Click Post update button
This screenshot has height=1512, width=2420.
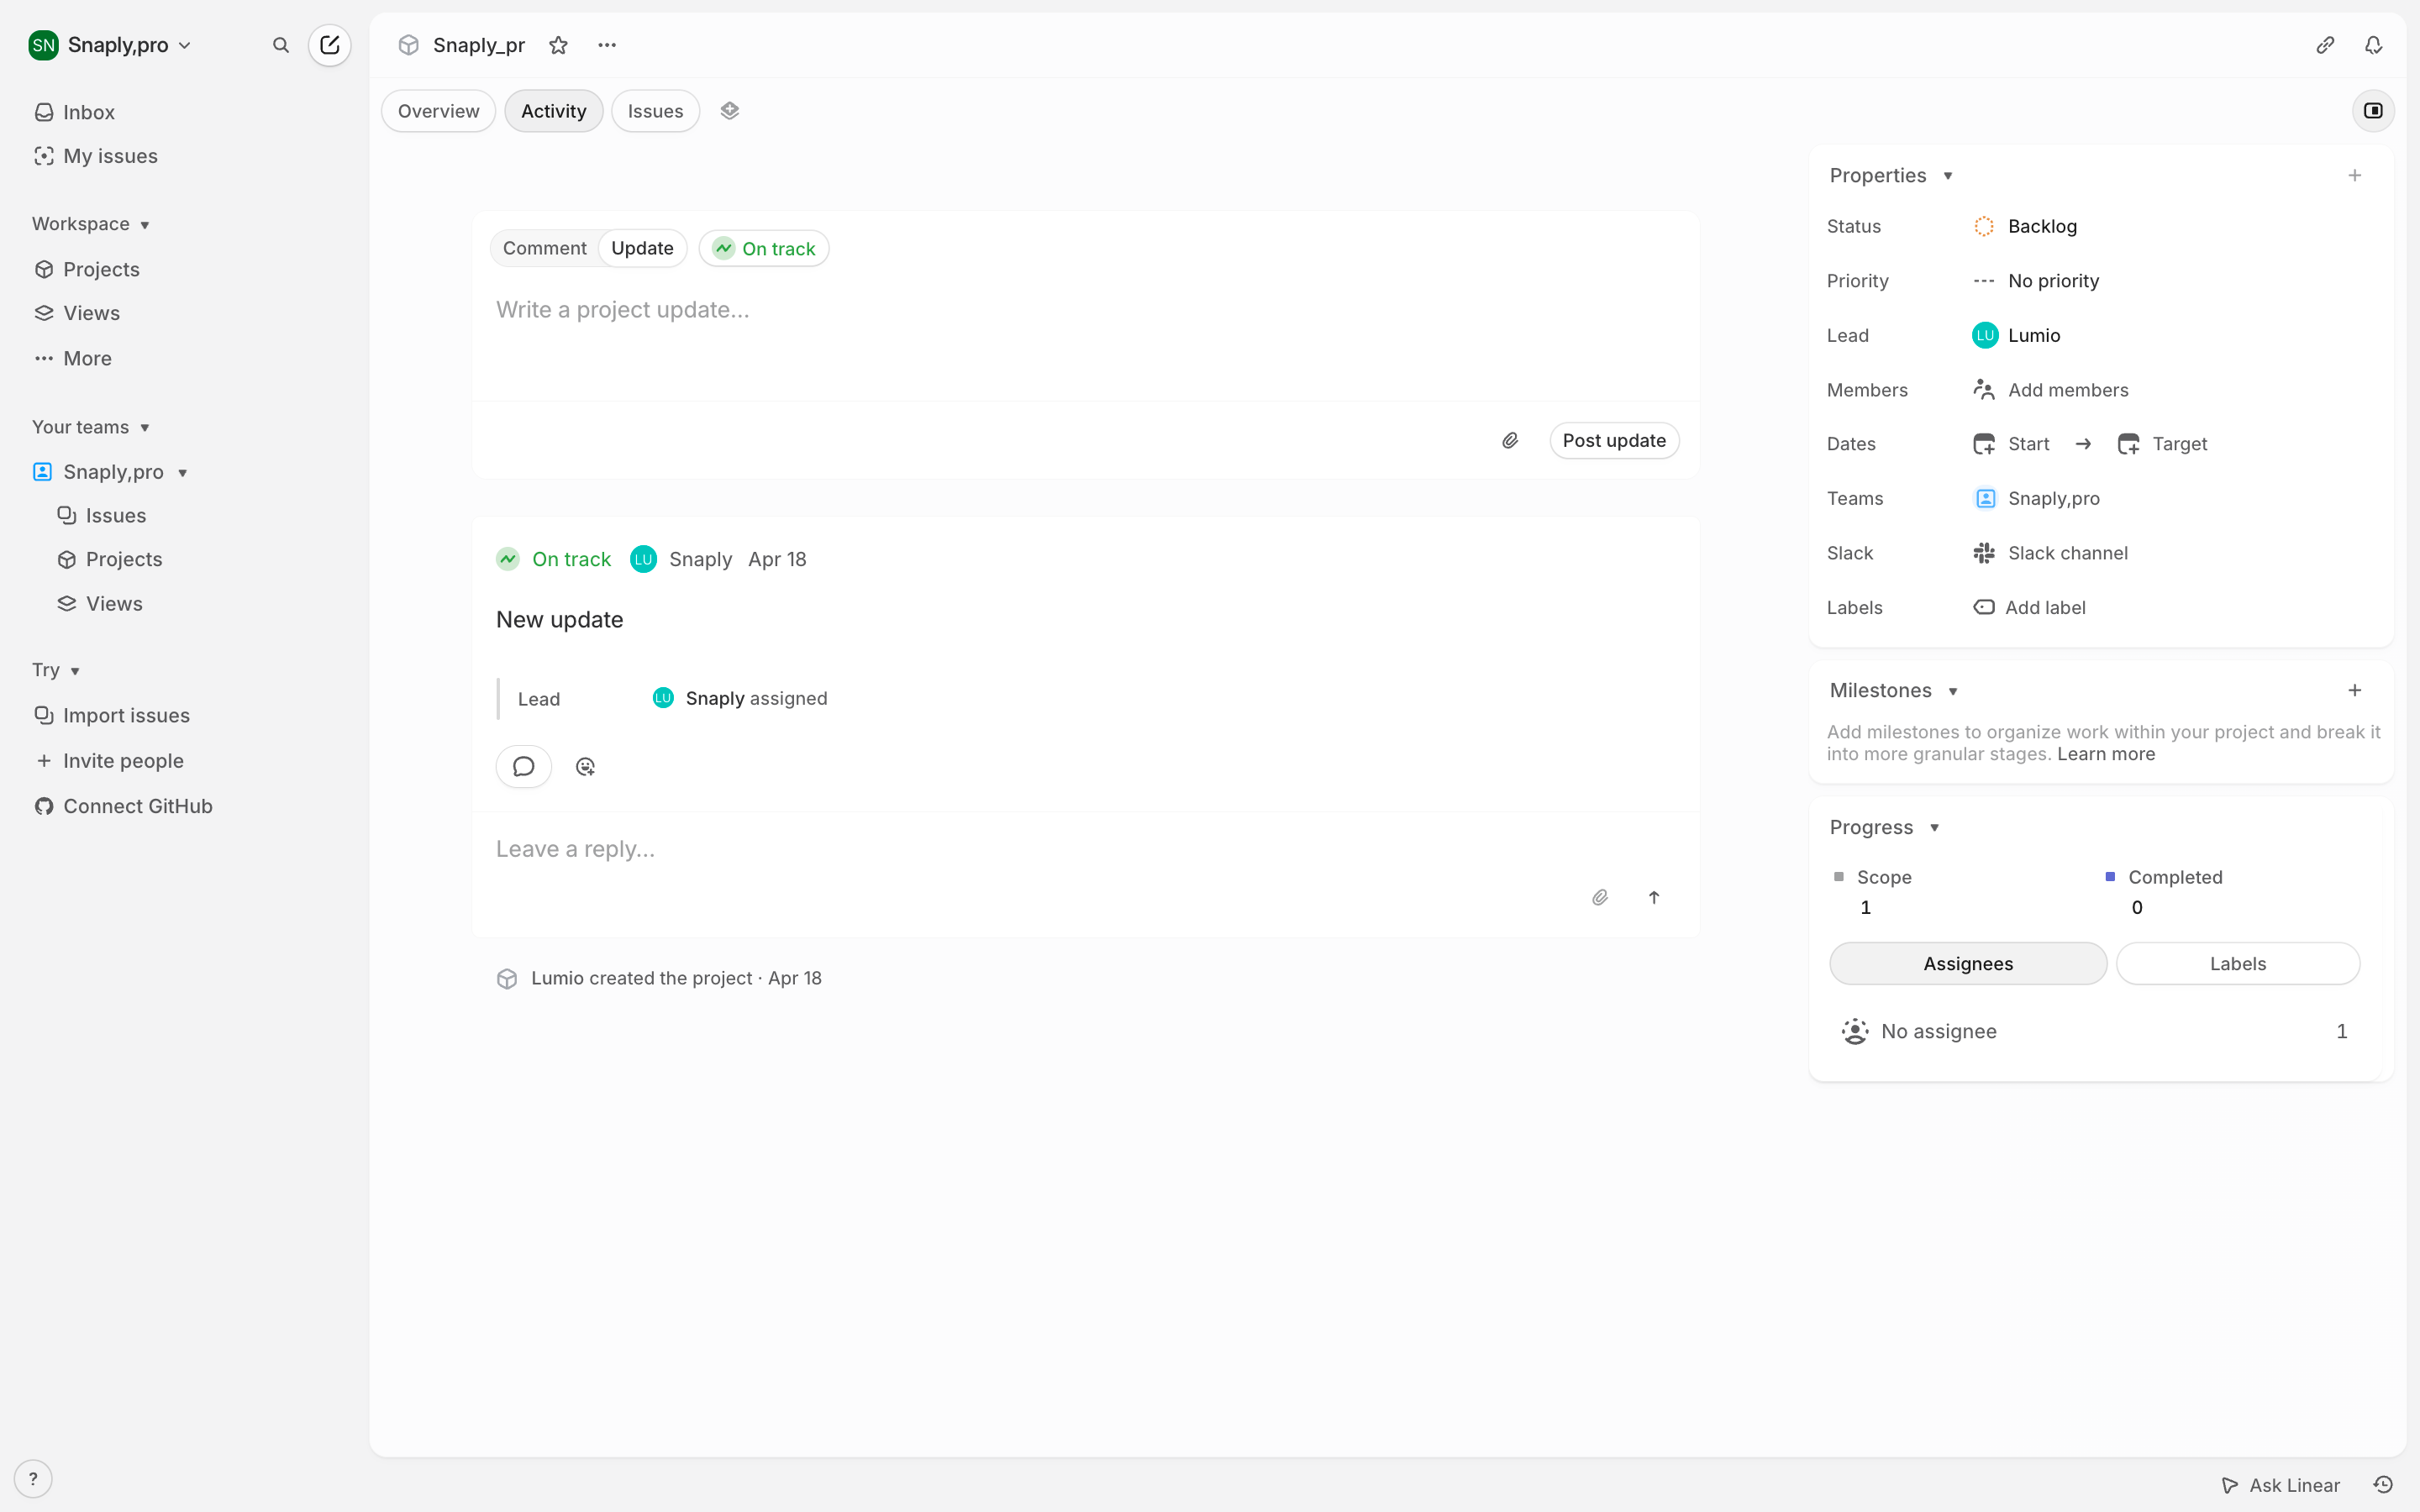[x=1614, y=441]
